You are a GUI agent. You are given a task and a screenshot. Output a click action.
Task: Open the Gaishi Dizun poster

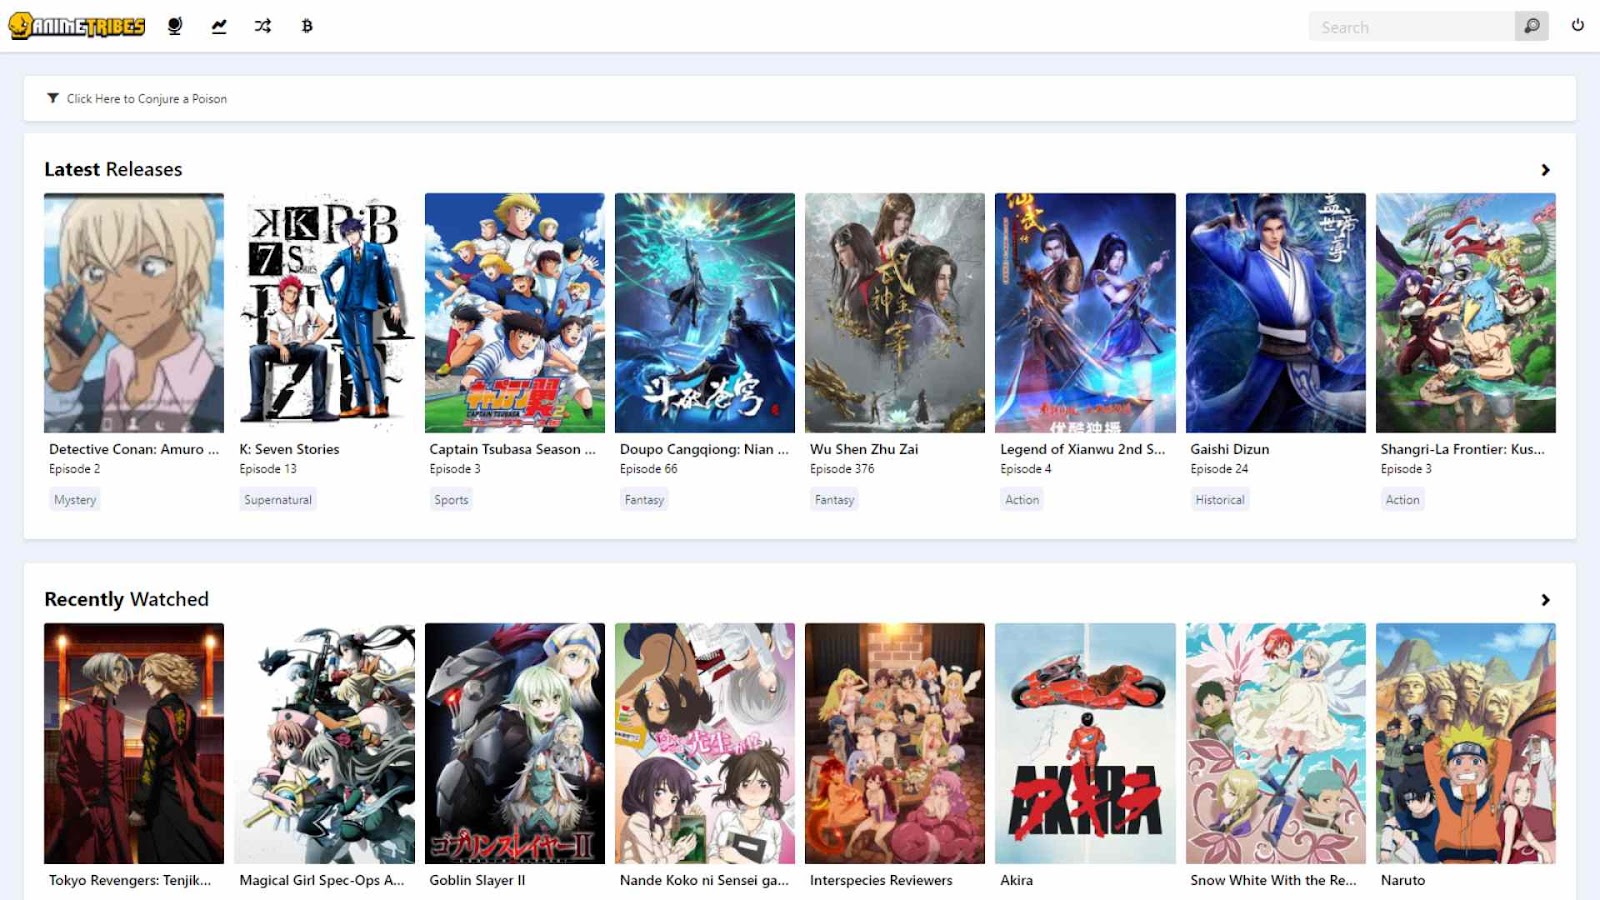point(1276,313)
